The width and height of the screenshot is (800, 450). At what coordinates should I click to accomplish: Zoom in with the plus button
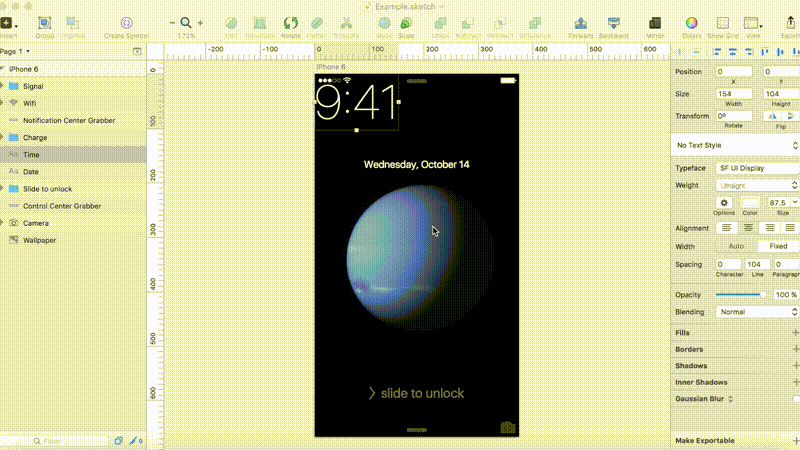[x=200, y=23]
